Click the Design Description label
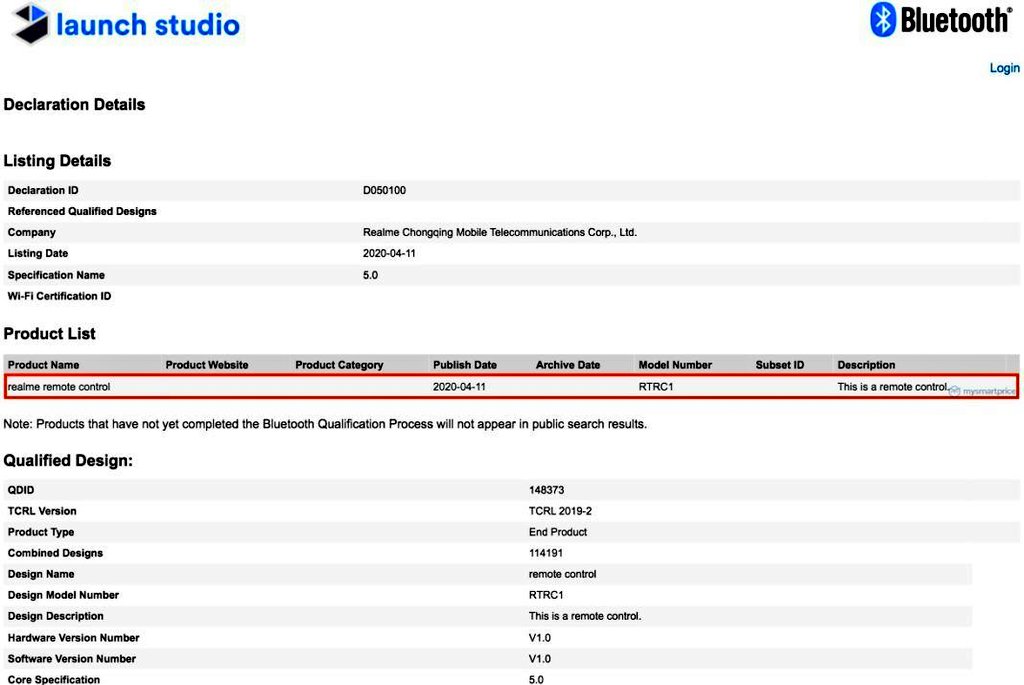The width and height of the screenshot is (1024, 685). (56, 616)
